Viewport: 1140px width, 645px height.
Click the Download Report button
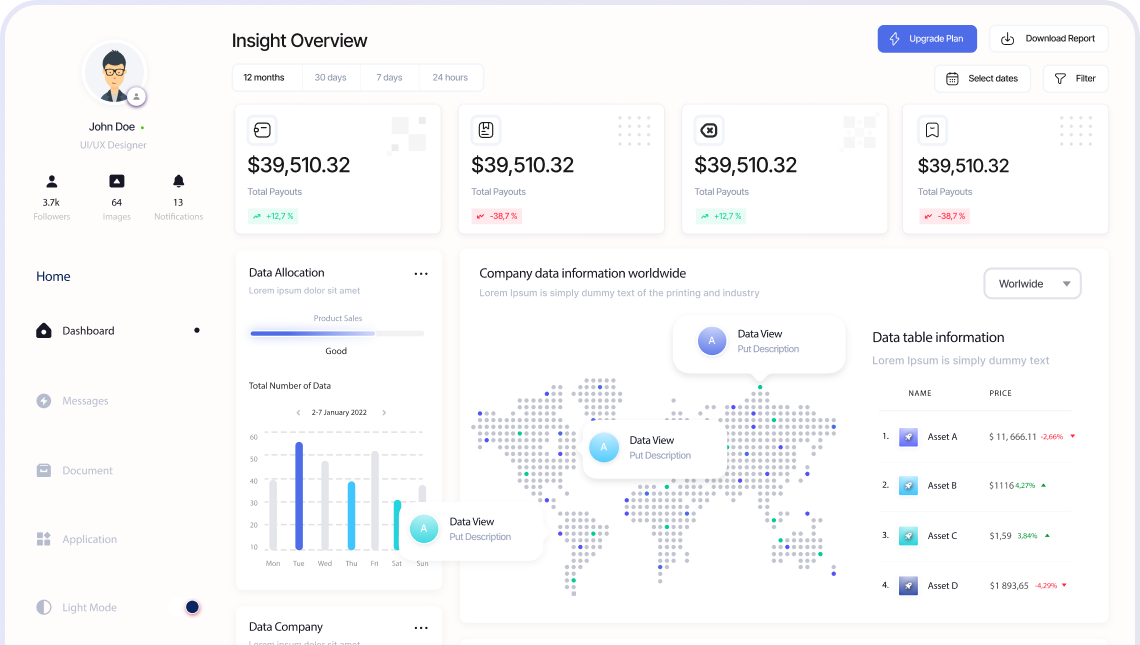[1048, 39]
